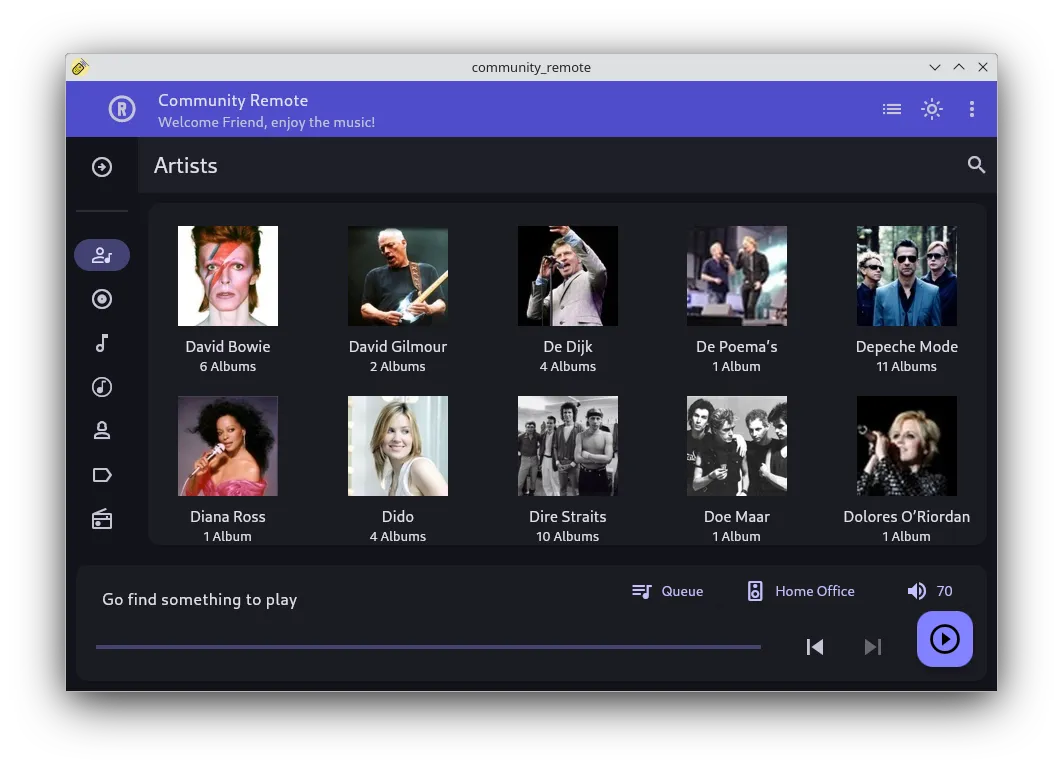This screenshot has width=1063, height=769.
Task: Click the circled music note sidebar icon
Action: pyautogui.click(x=102, y=387)
